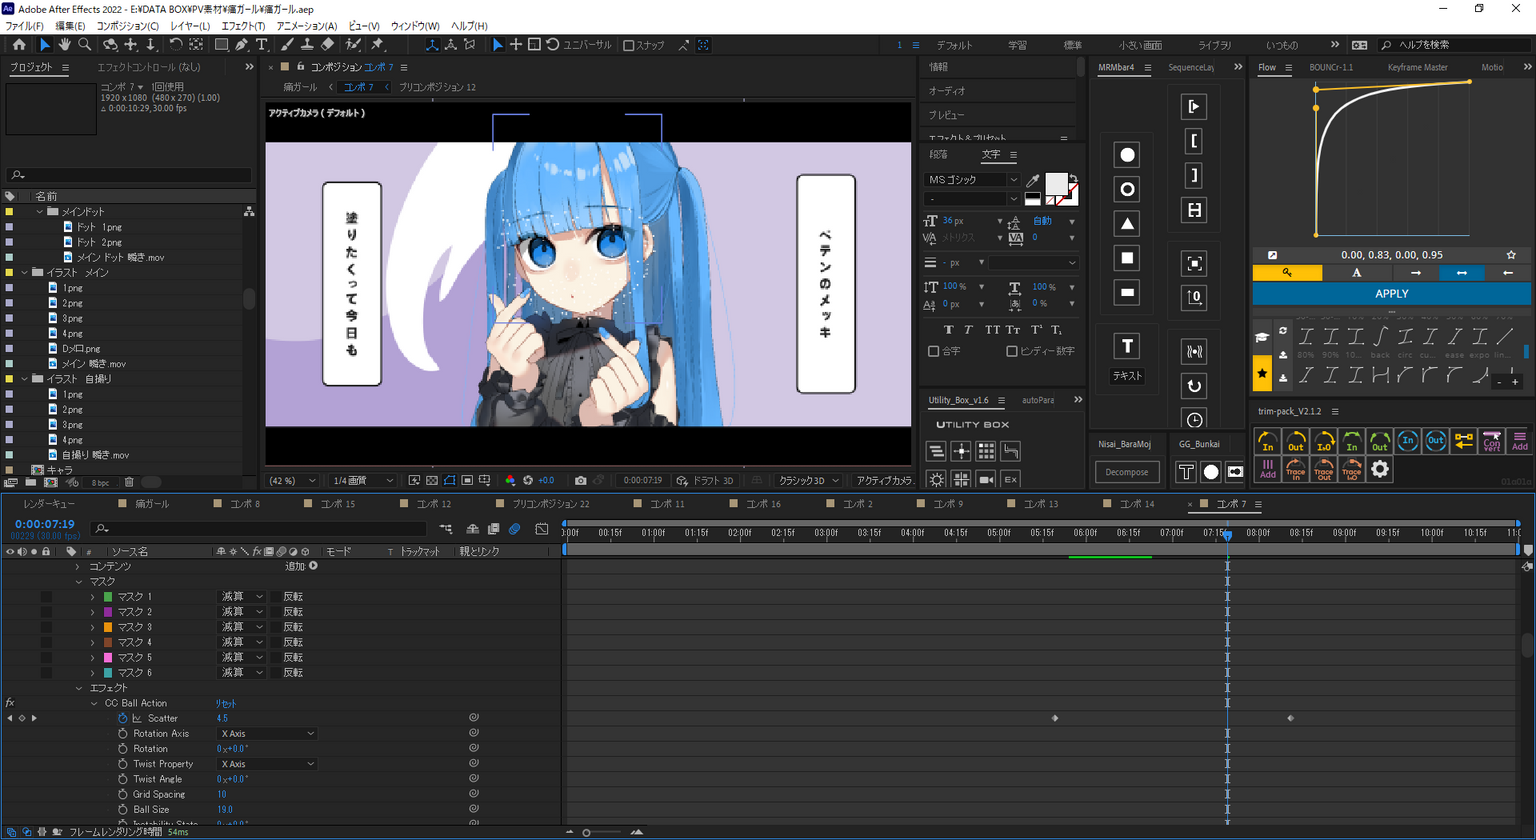
Task: Select the Eraser tool
Action: point(327,45)
